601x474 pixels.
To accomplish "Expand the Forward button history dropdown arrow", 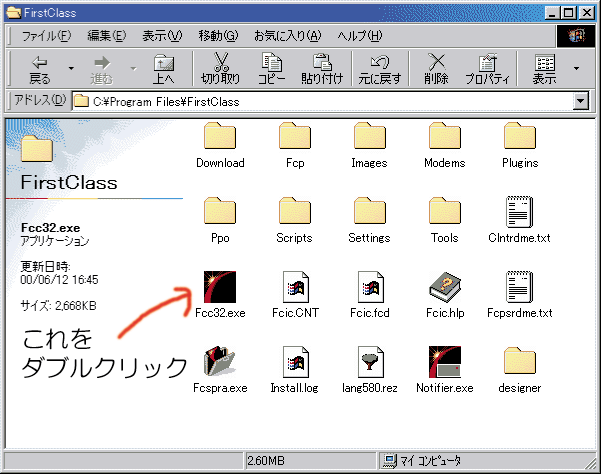I will click(133, 69).
